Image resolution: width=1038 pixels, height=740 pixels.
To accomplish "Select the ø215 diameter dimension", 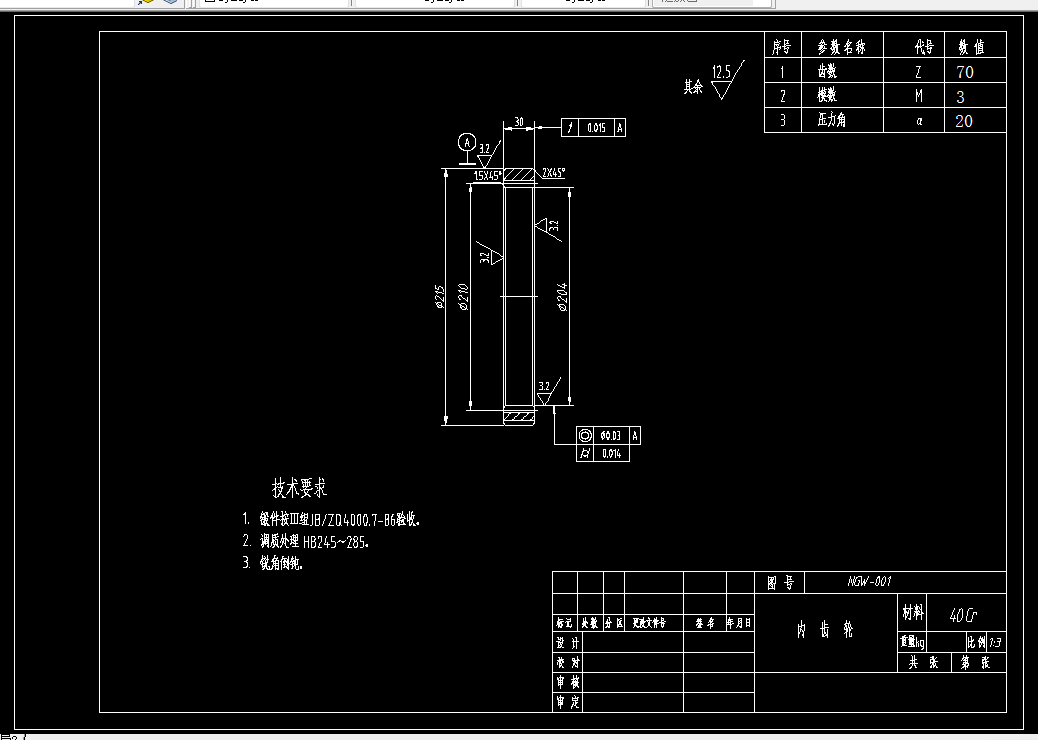I will tap(439, 297).
